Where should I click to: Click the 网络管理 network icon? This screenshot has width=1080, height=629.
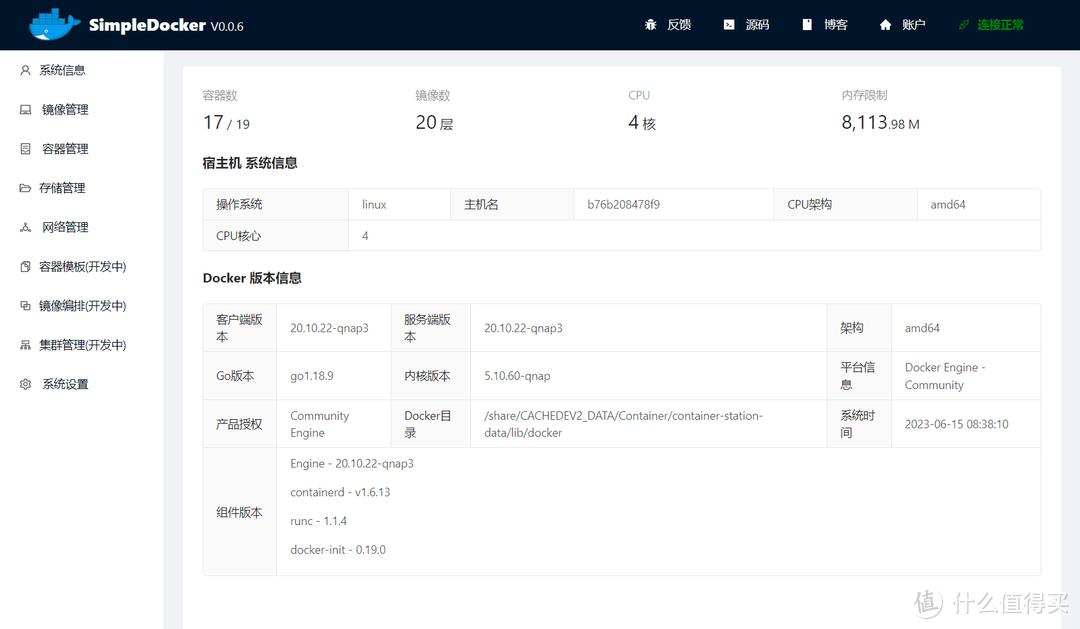coord(25,227)
